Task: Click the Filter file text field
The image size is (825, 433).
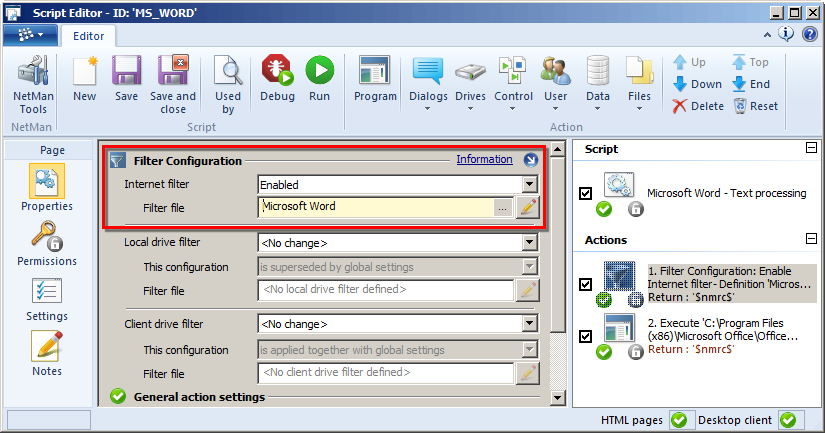Action: coord(377,207)
